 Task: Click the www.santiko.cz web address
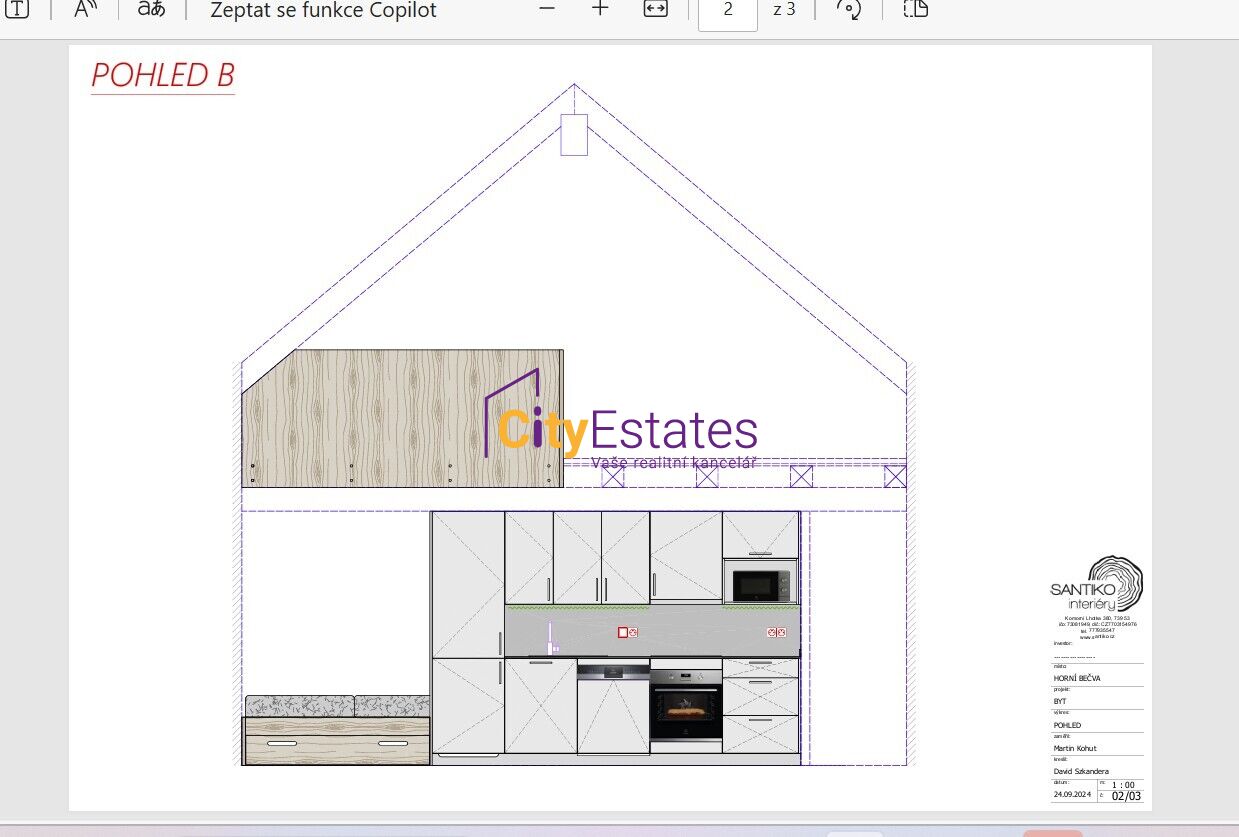pos(1099,637)
